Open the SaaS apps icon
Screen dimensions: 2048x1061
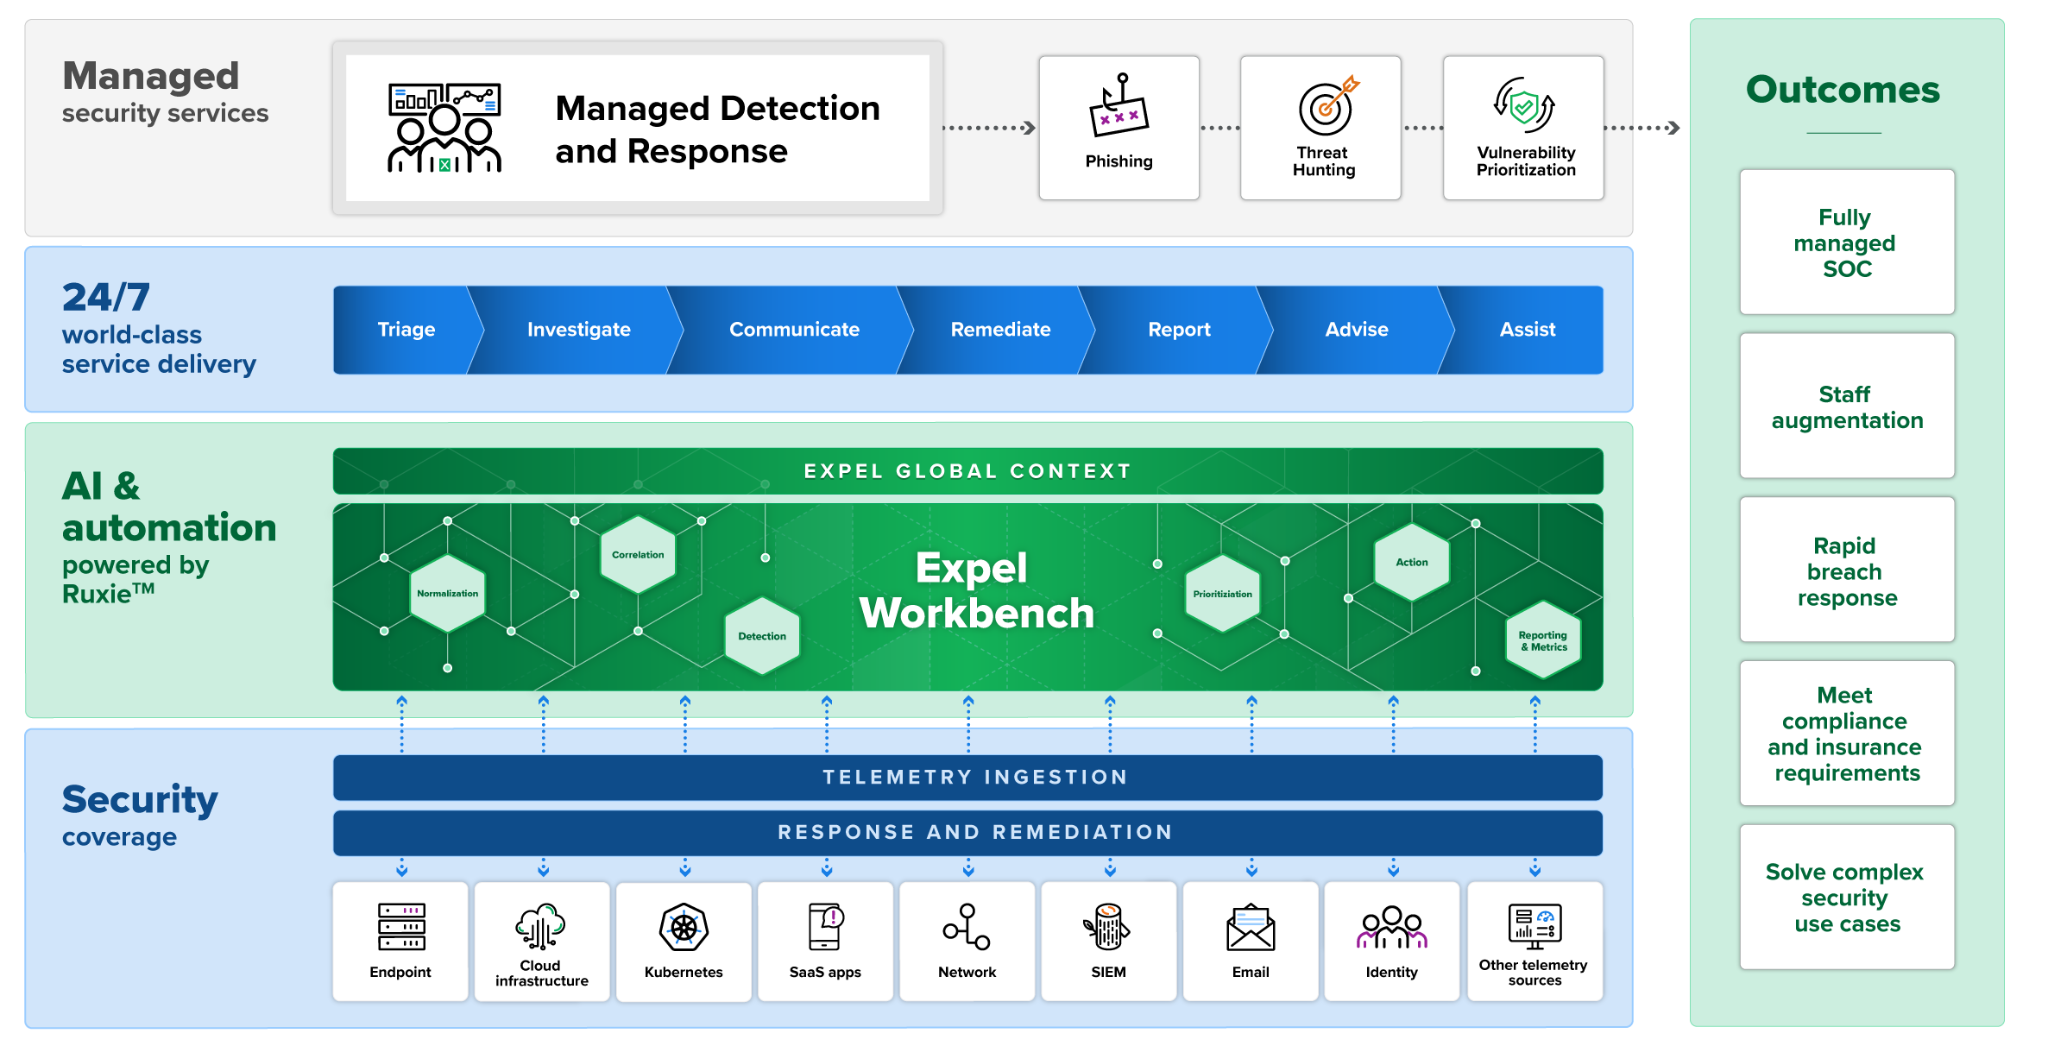point(826,926)
